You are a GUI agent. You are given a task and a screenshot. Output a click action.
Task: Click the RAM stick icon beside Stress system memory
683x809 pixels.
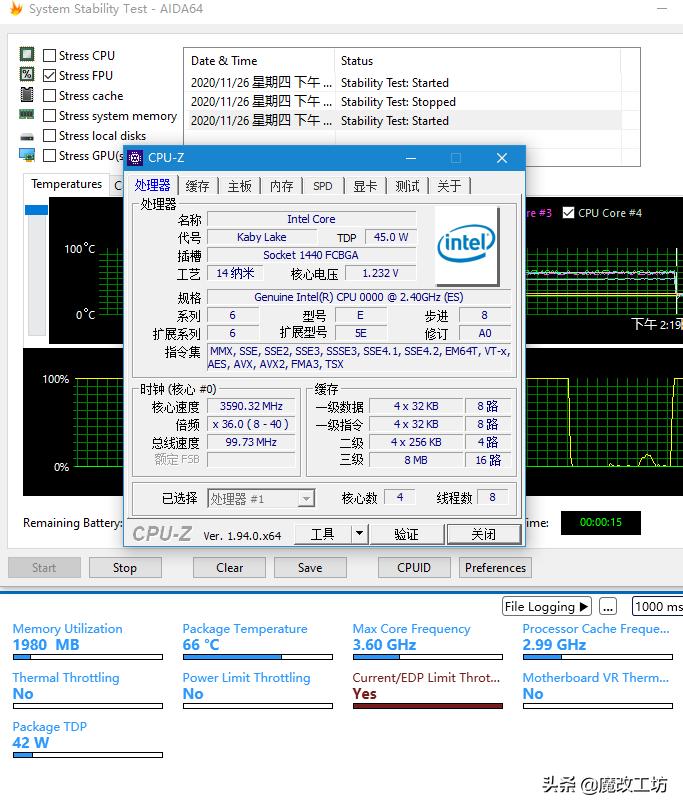pyautogui.click(x=27, y=115)
